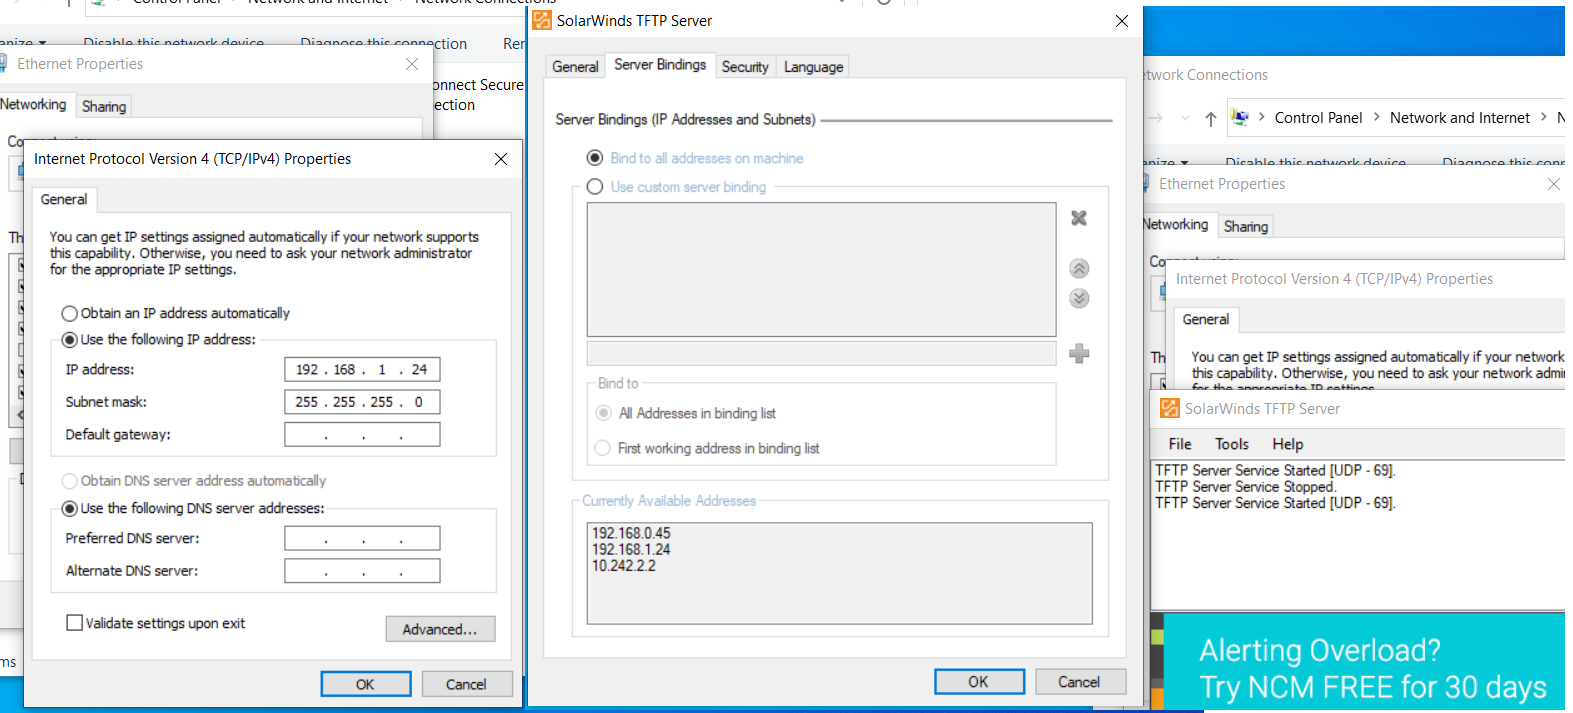
Task: Select 192.168.0.45 in Currently Available Addresses
Action: (631, 533)
